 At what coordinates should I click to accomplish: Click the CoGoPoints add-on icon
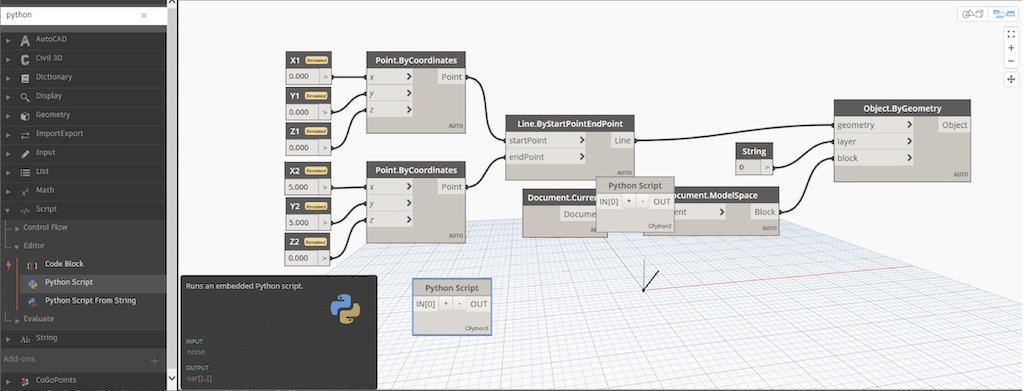(25, 381)
